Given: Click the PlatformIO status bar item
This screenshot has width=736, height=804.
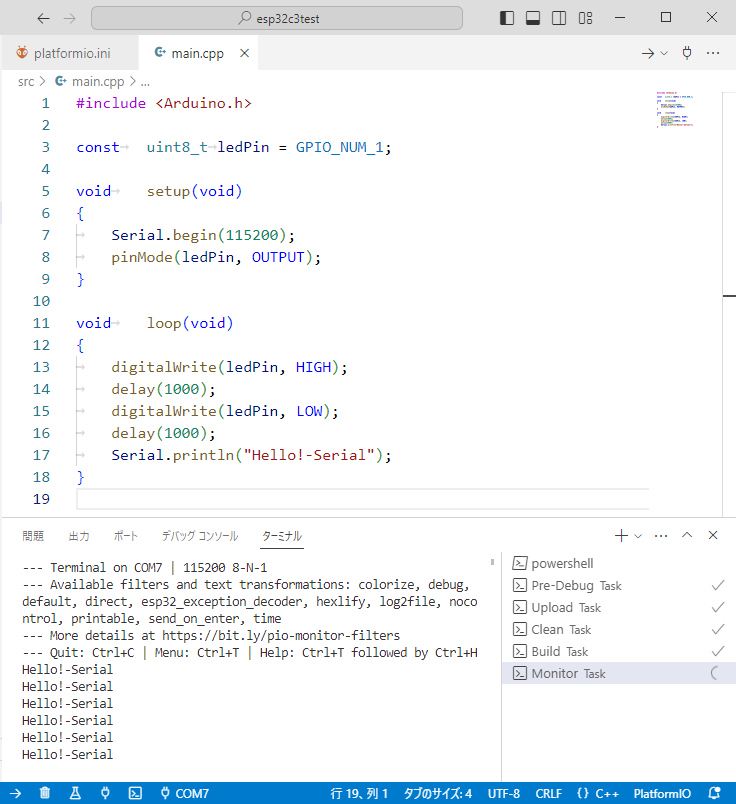Looking at the screenshot, I should [x=662, y=794].
